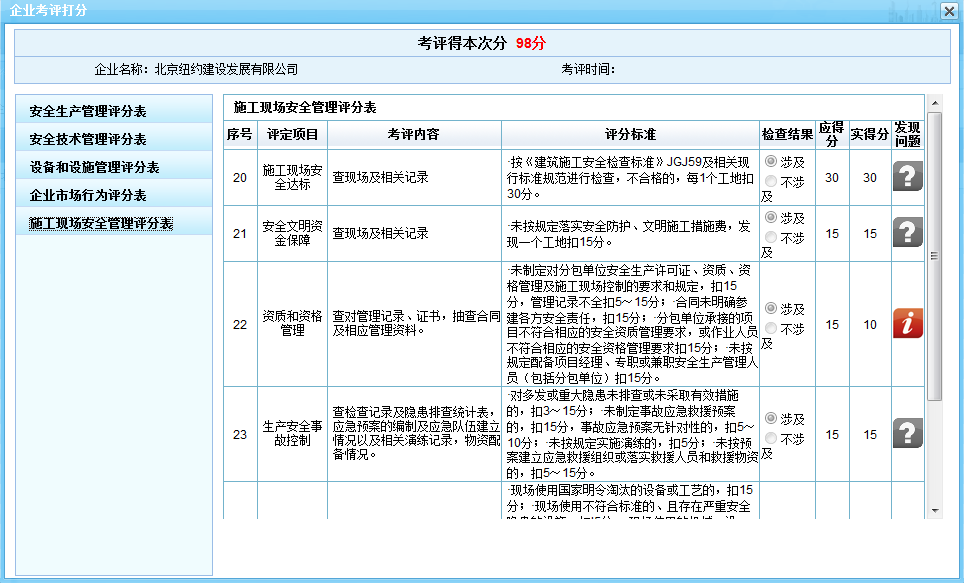This screenshot has width=964, height=583.
Task: Click the scrollbar up arrow
Action: [934, 103]
